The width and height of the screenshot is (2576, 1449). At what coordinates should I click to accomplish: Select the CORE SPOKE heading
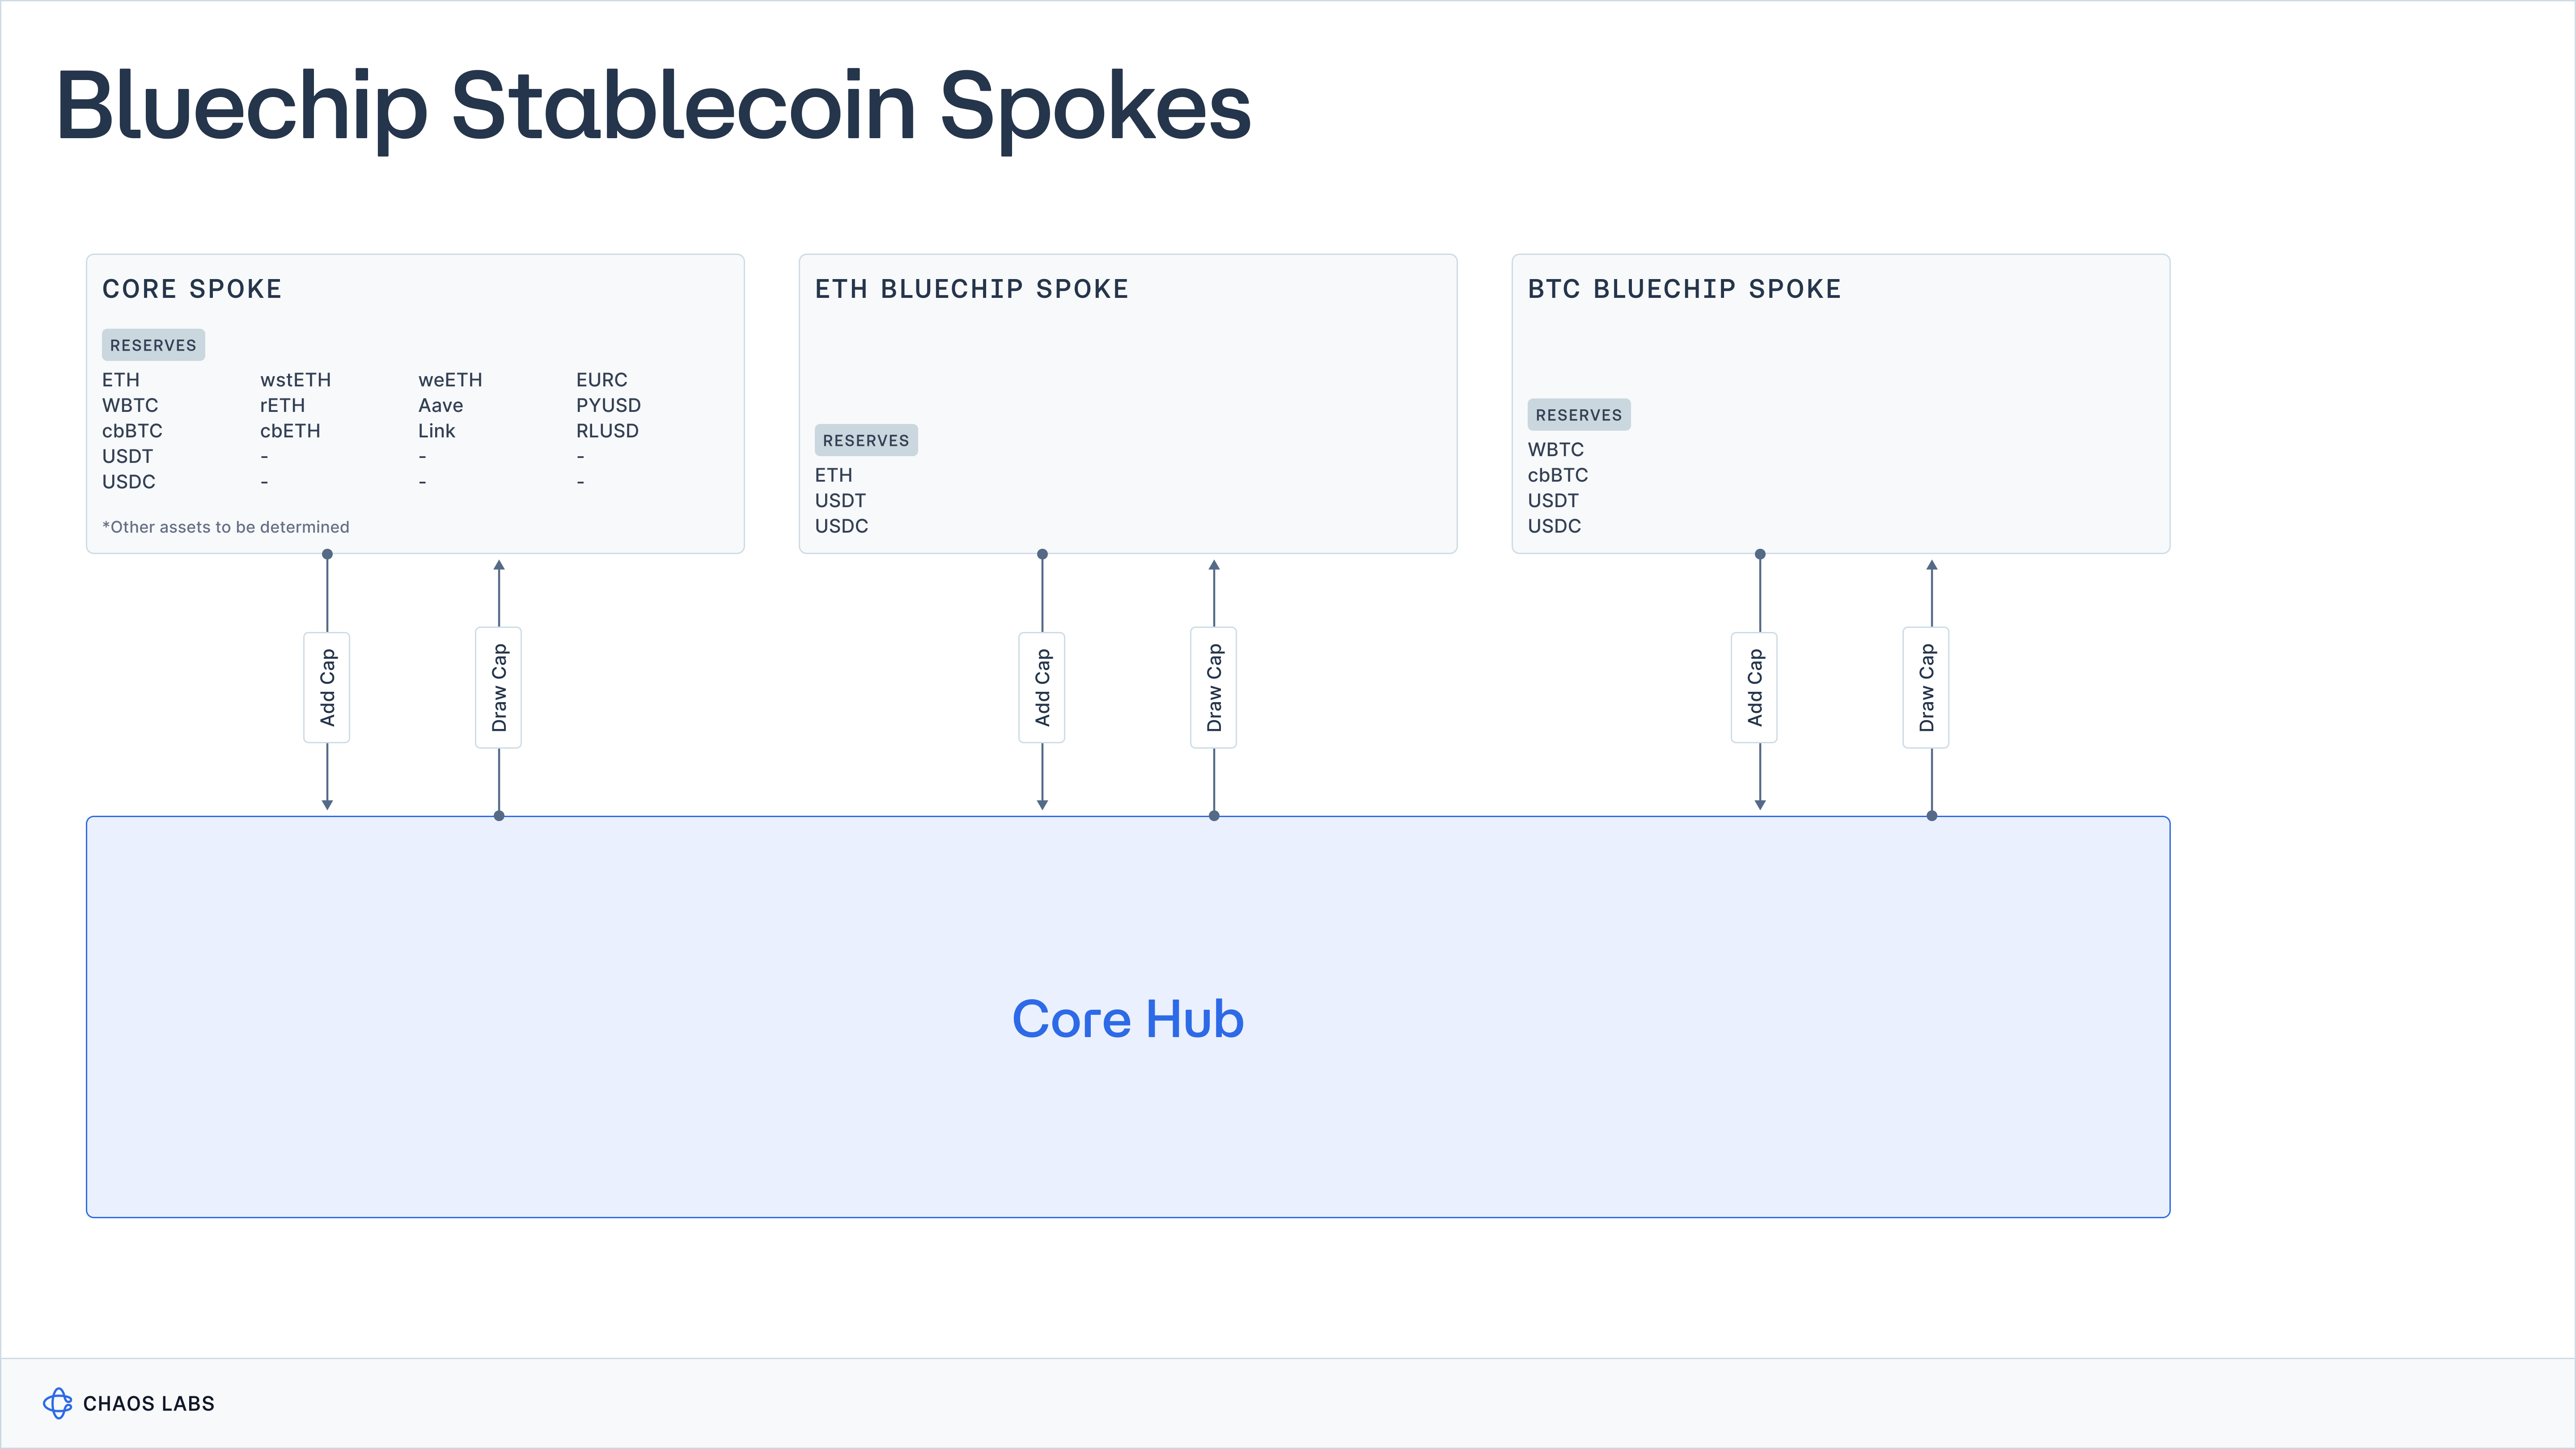[x=192, y=289]
